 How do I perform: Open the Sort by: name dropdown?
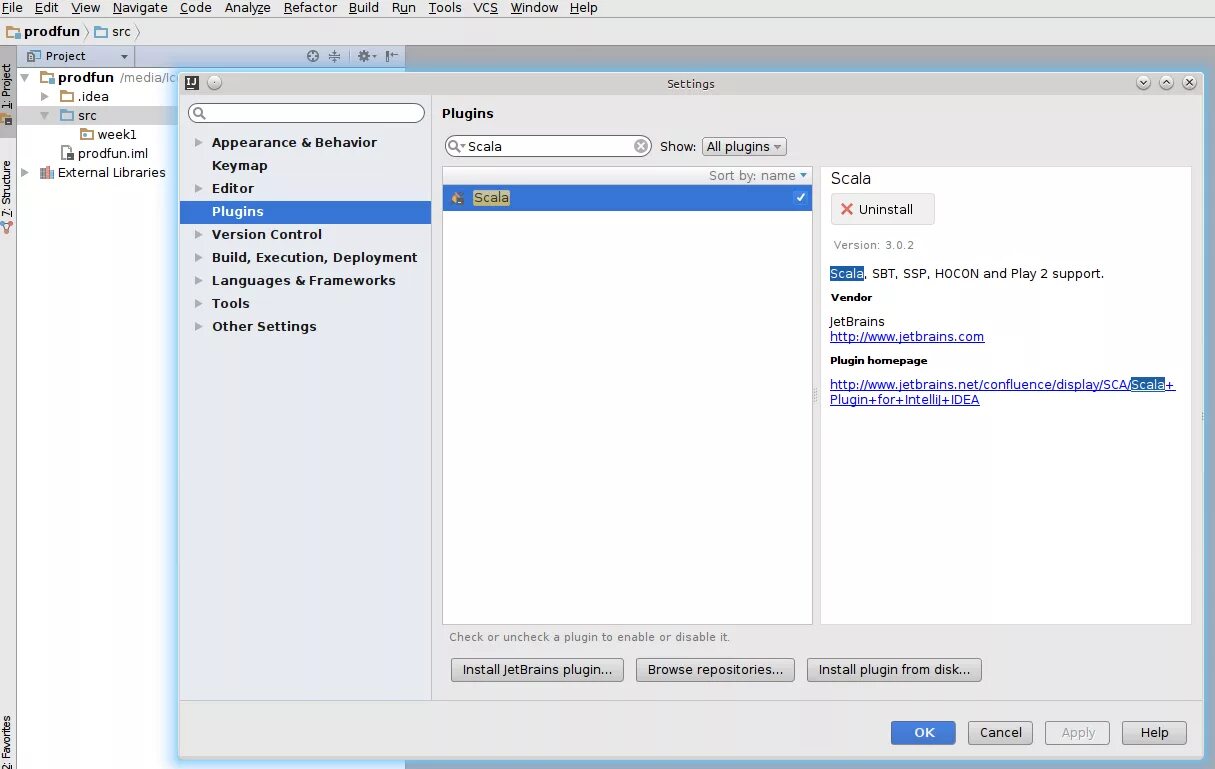click(x=758, y=175)
